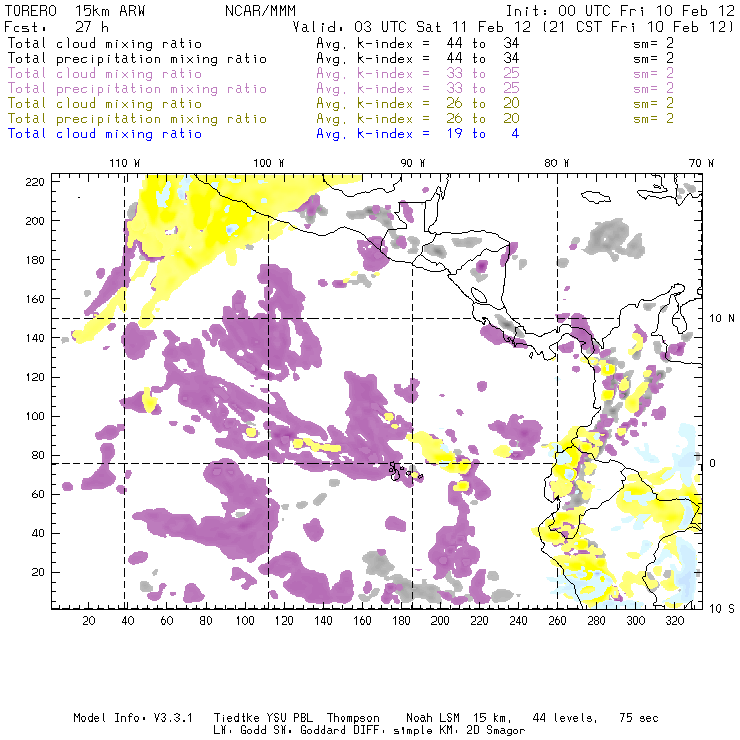Click the "Fcst: 27 h" forecast hour text
The image size is (740, 740).
pos(57,26)
